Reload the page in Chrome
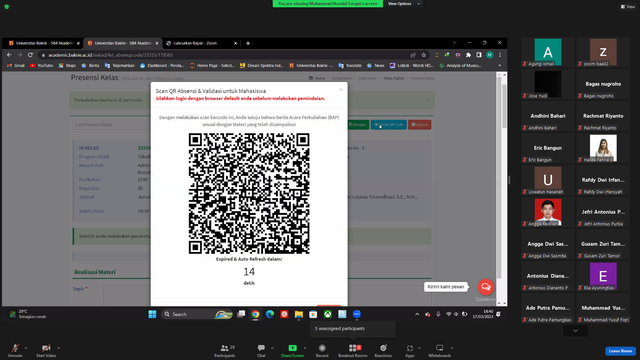The height and width of the screenshot is (360, 640). click(30, 55)
